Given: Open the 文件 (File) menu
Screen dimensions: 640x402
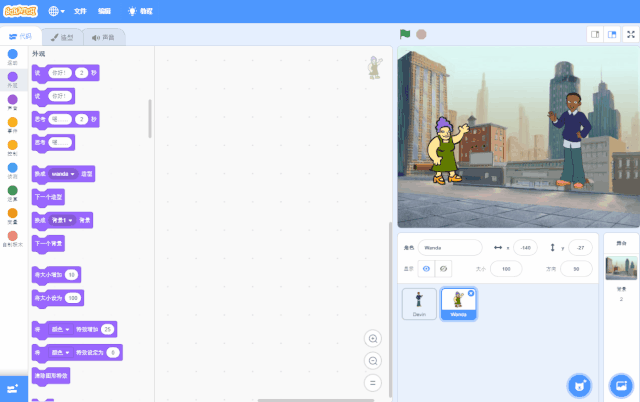Looking at the screenshot, I should pyautogui.click(x=80, y=11).
